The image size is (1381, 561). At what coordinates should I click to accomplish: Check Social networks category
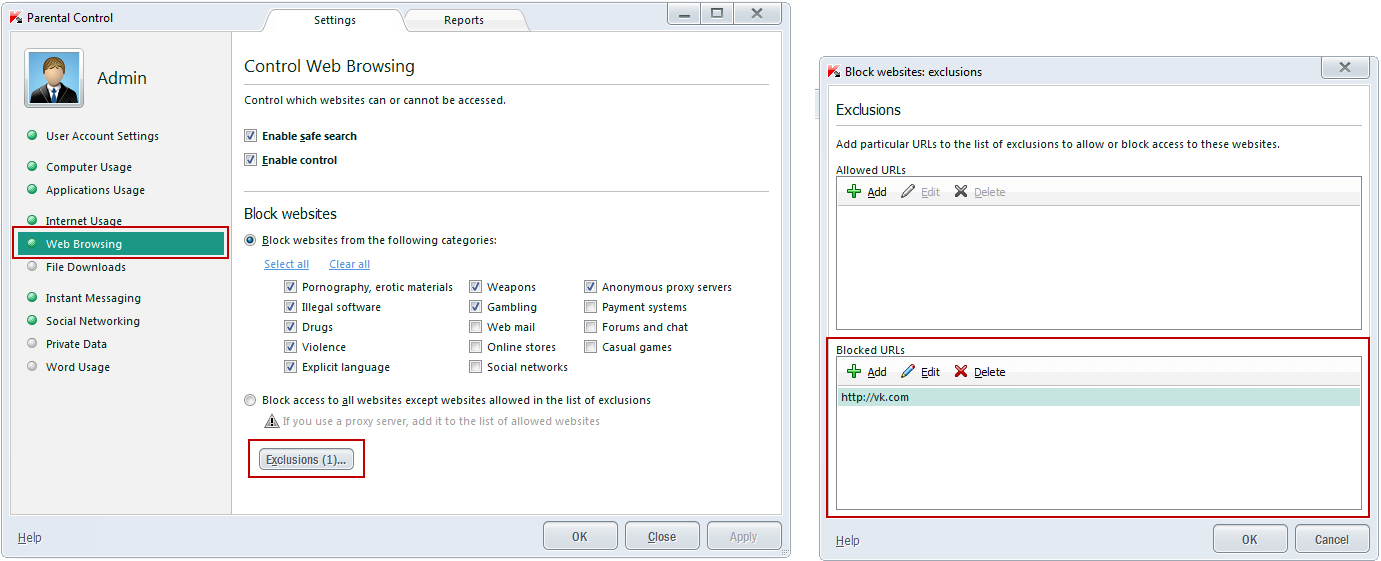point(476,367)
